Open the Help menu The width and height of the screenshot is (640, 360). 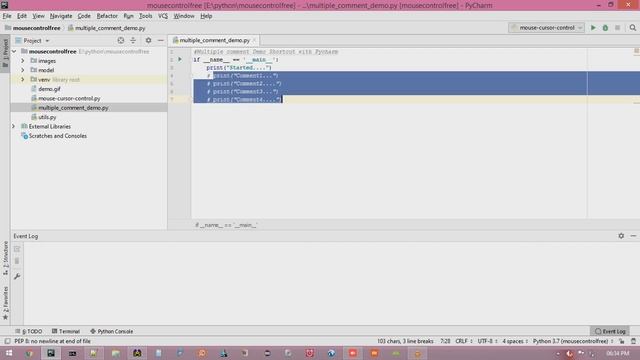(206, 16)
